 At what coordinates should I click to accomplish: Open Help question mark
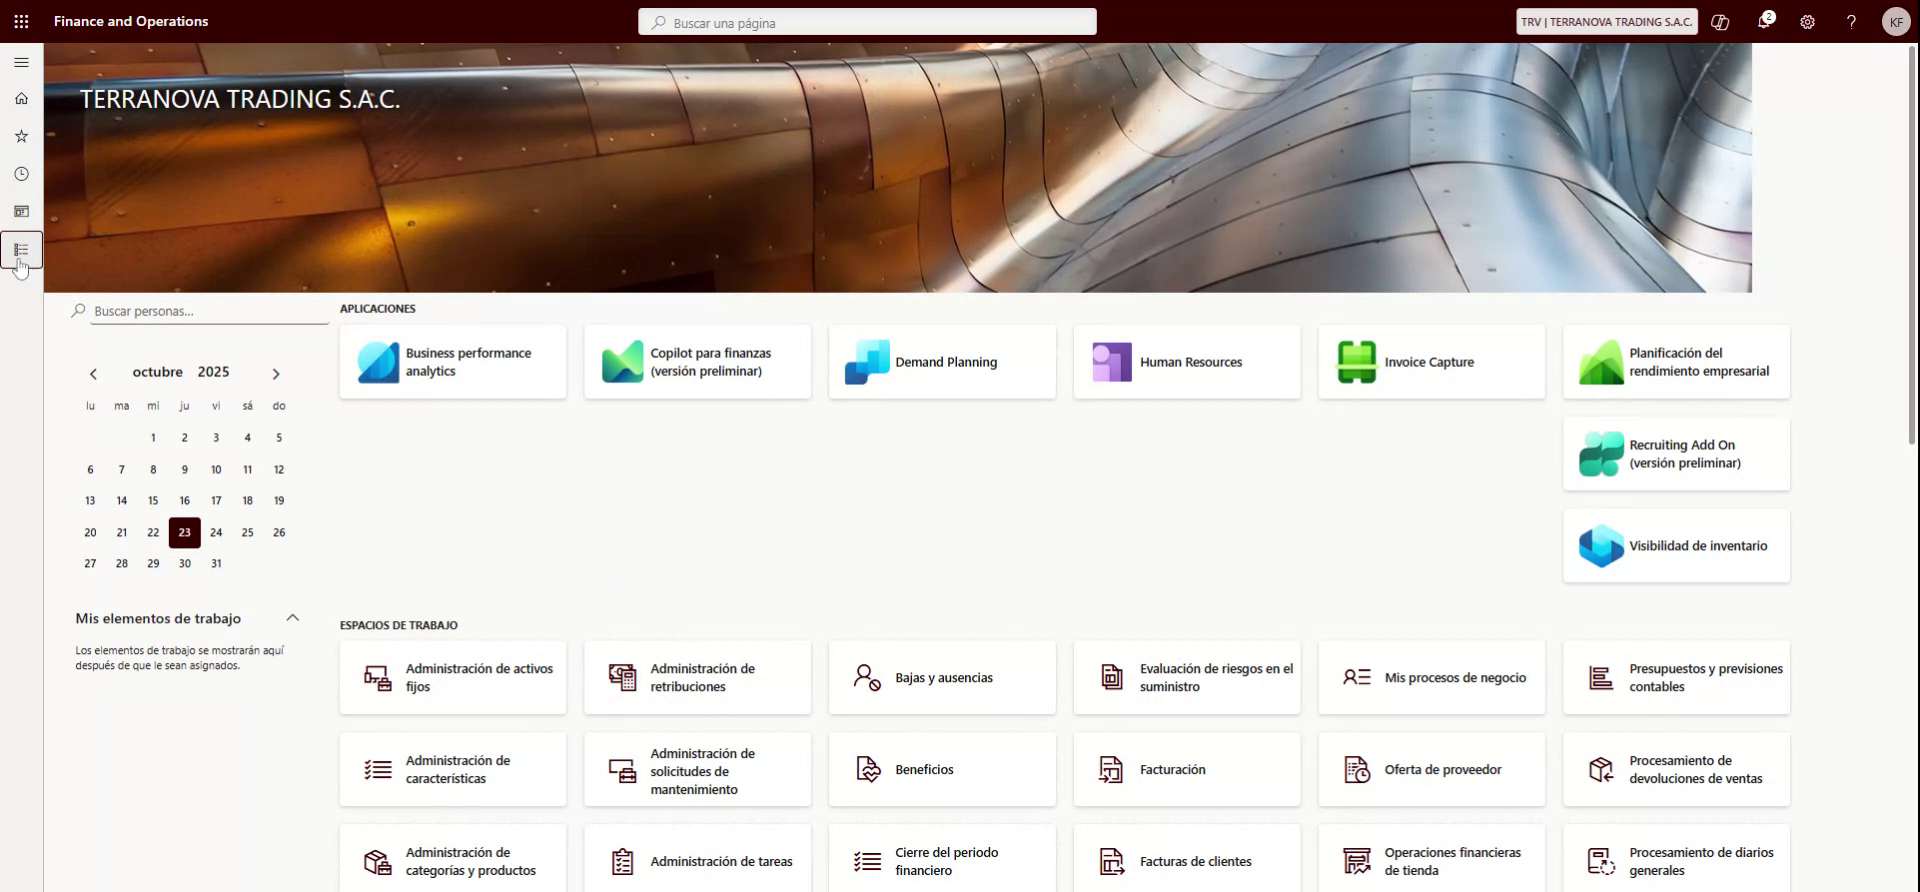point(1851,22)
